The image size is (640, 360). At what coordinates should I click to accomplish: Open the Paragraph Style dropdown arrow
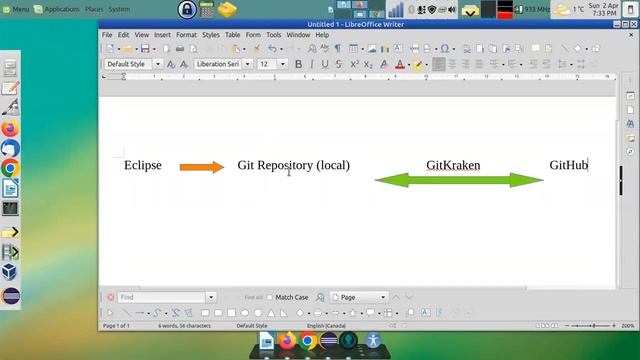pos(158,64)
